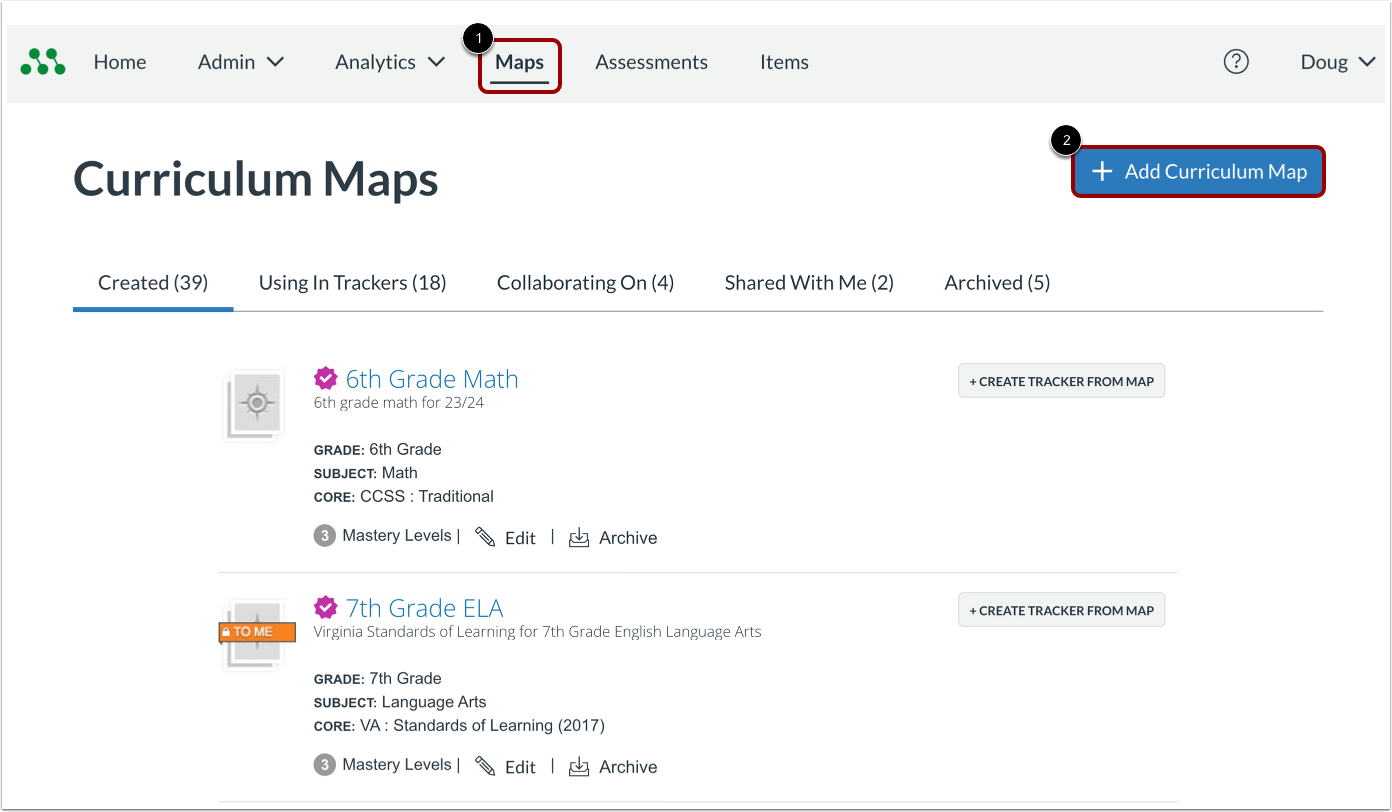Open the help question mark icon
This screenshot has height=812, width=1392.
coord(1236,62)
